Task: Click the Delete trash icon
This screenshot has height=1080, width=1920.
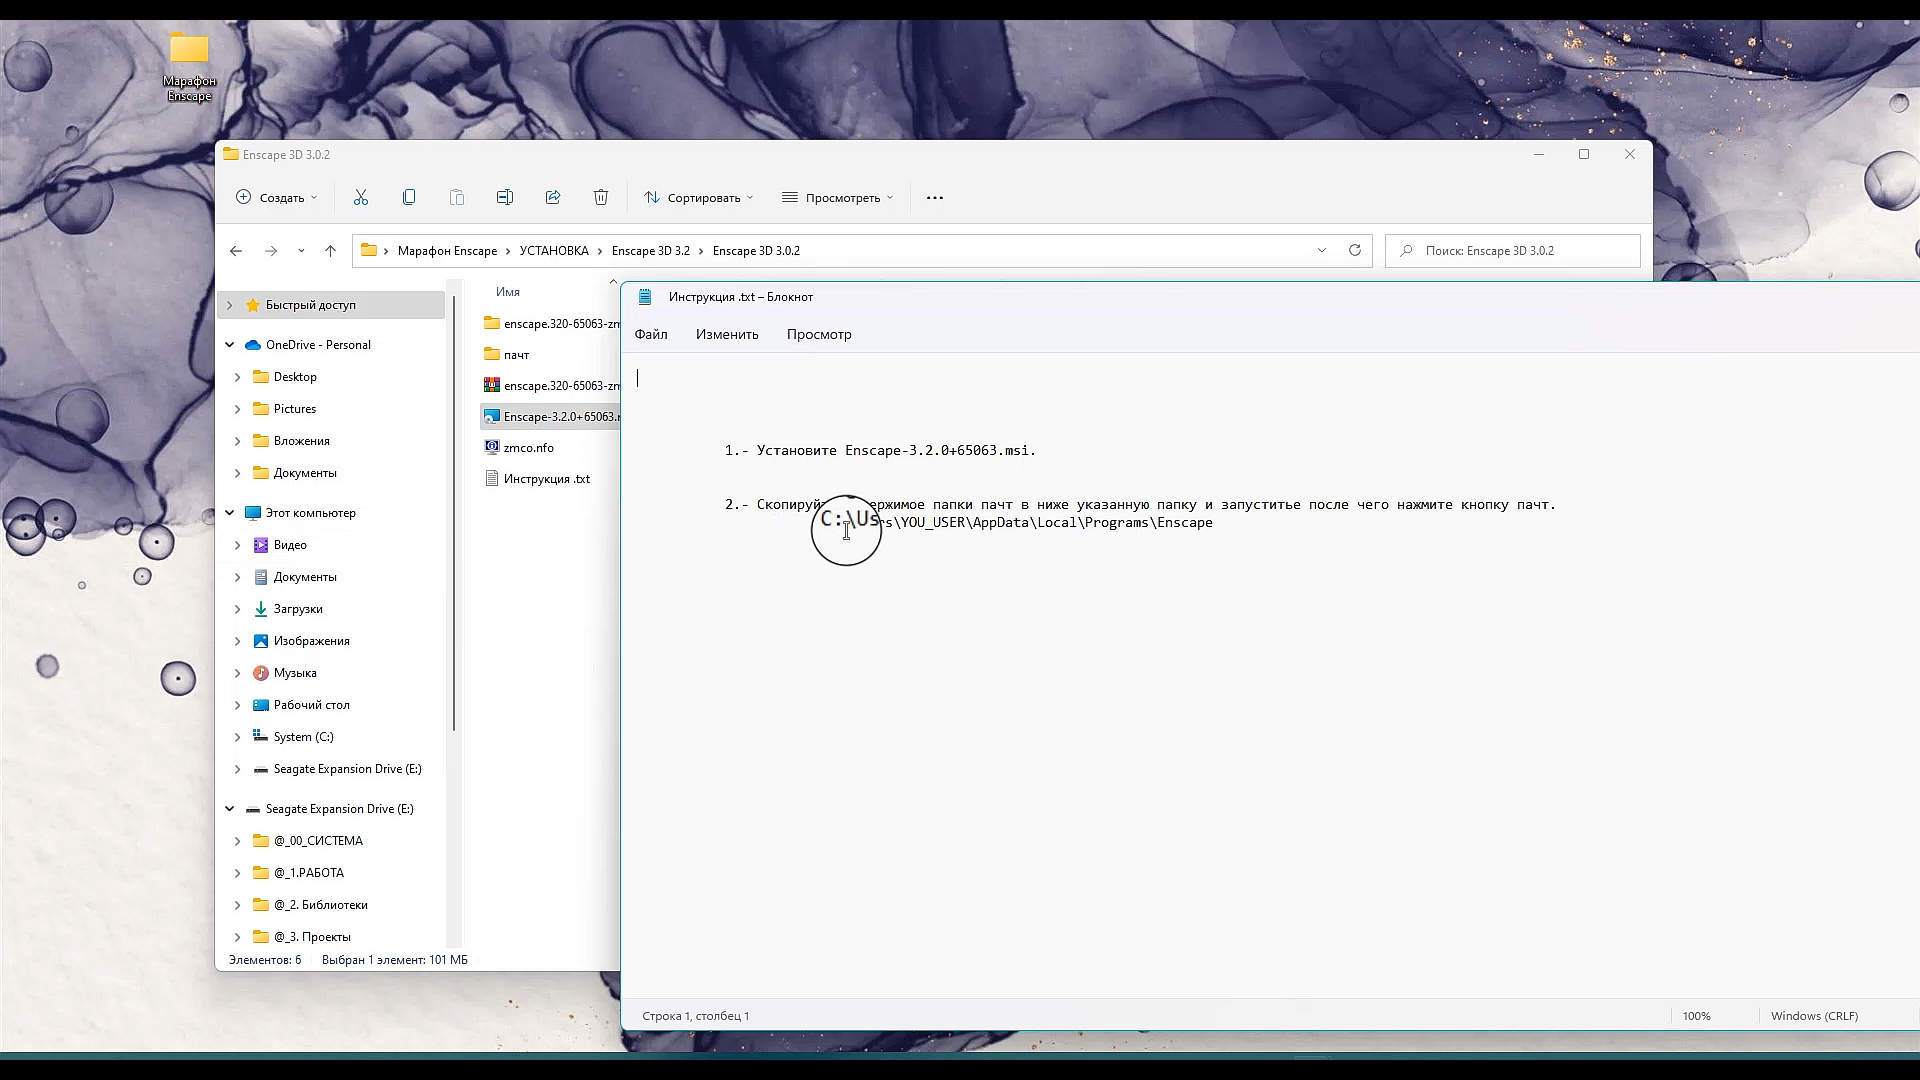Action: (x=601, y=197)
